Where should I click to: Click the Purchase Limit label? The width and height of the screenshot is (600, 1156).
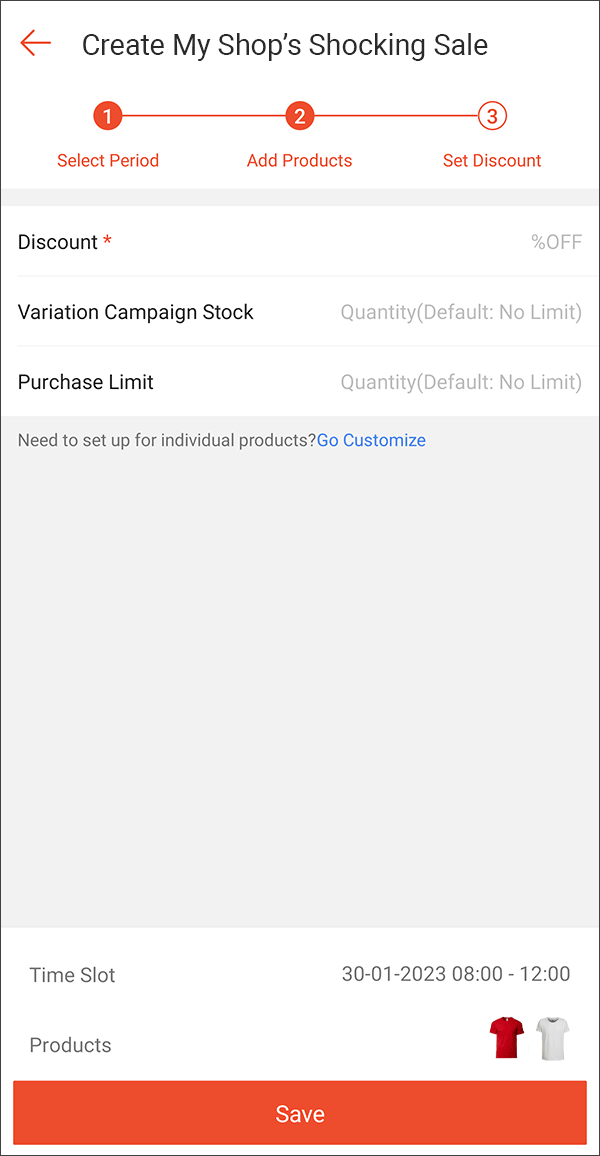86,382
